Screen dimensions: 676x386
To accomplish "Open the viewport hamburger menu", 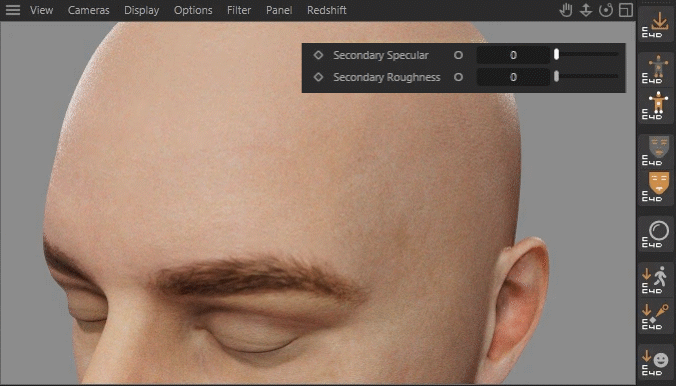I will coord(13,10).
